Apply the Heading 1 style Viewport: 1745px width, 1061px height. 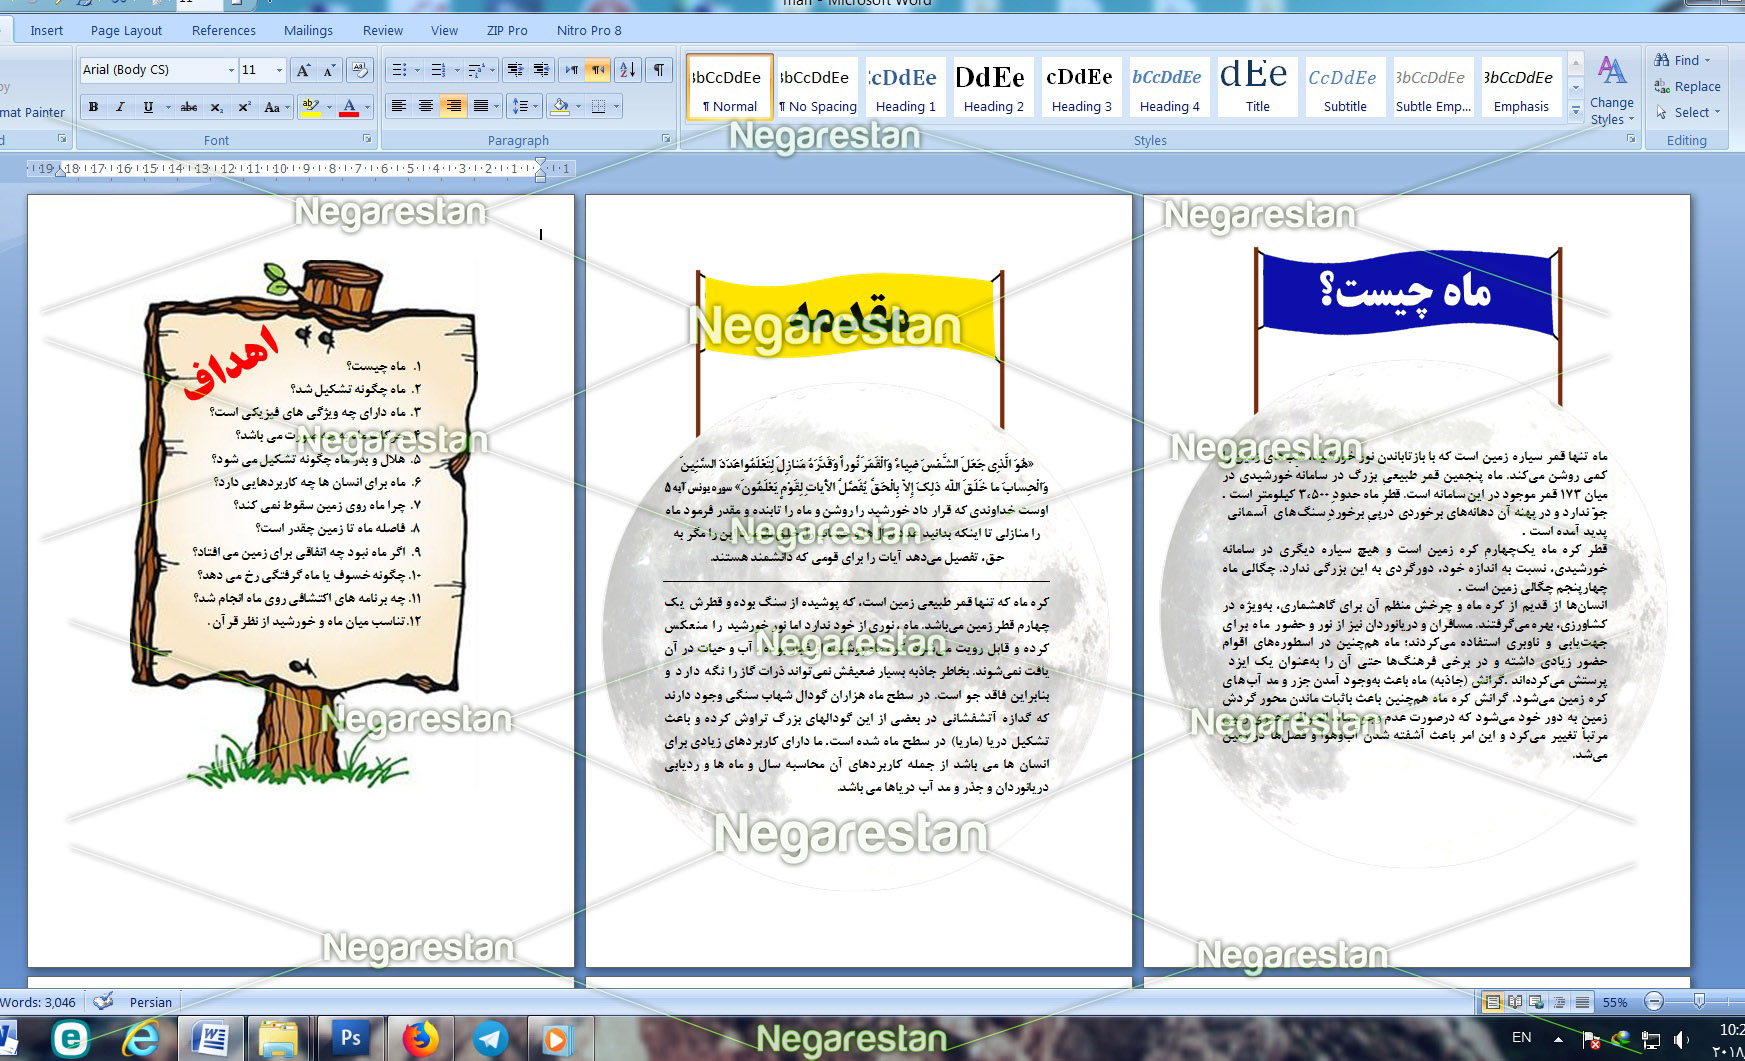tap(906, 87)
